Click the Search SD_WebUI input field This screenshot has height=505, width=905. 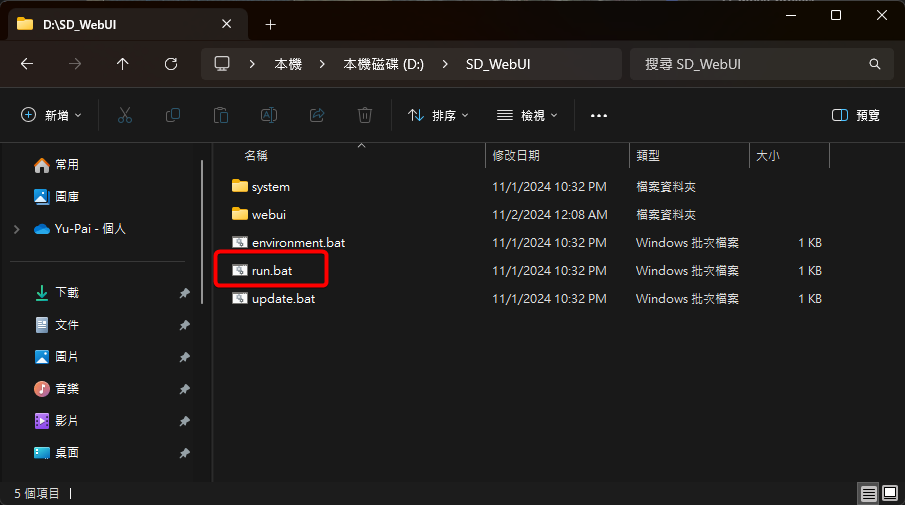pyautogui.click(x=750, y=64)
